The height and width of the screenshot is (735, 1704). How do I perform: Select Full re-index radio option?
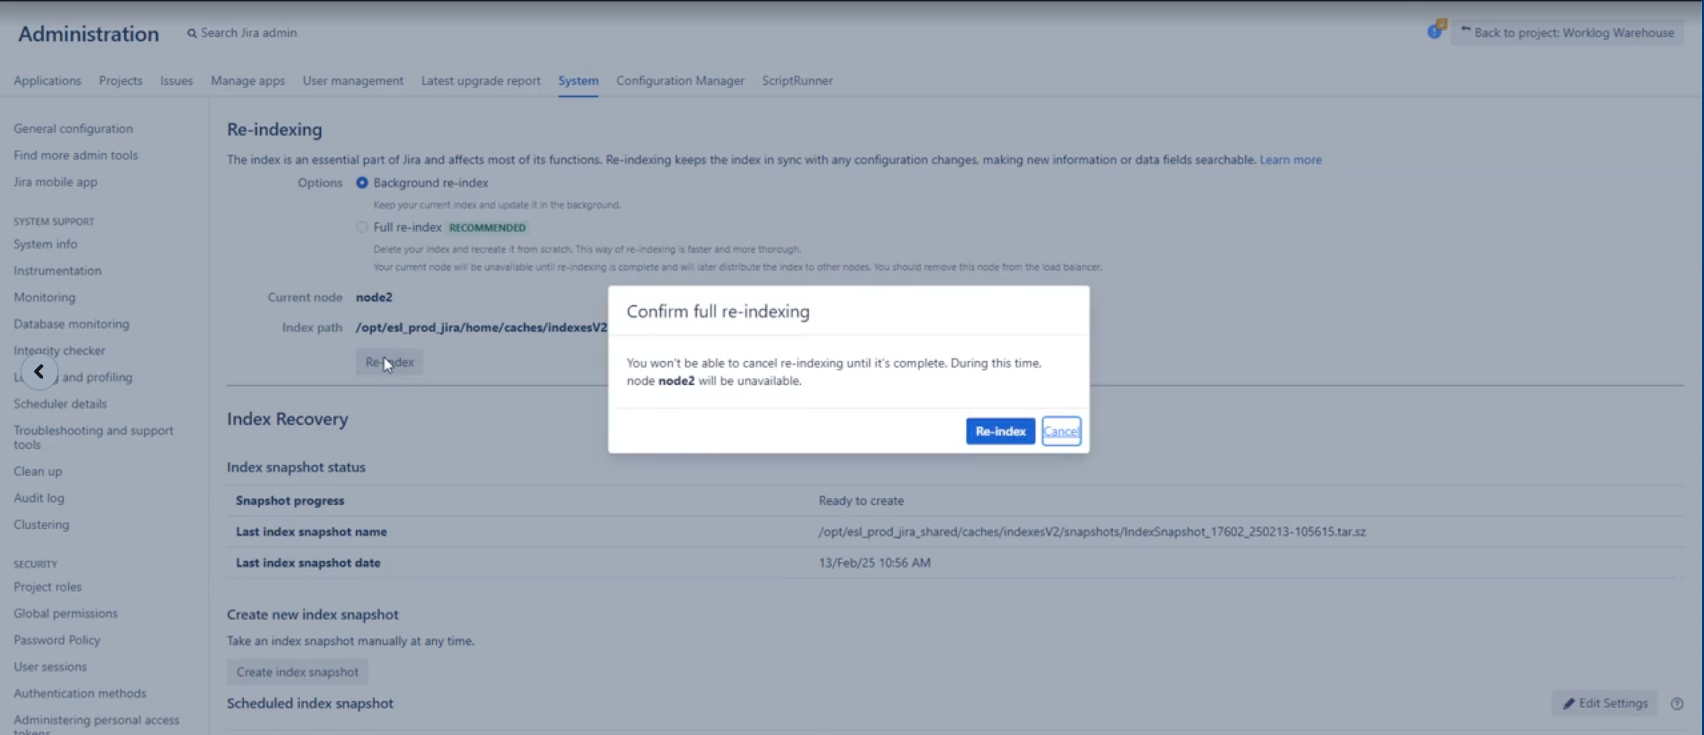pyautogui.click(x=362, y=227)
